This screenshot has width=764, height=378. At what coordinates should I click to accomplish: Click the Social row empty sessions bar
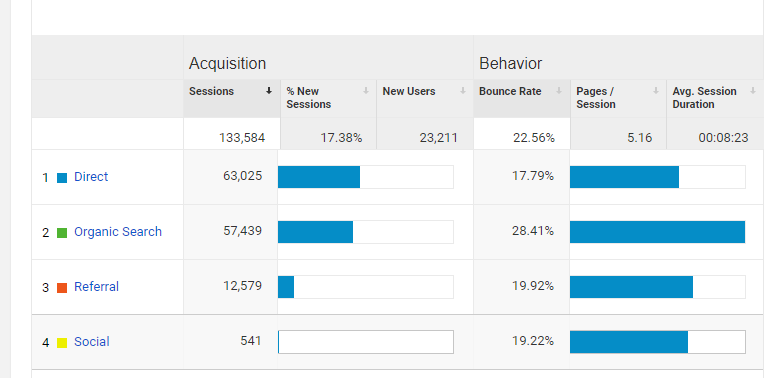tap(366, 342)
